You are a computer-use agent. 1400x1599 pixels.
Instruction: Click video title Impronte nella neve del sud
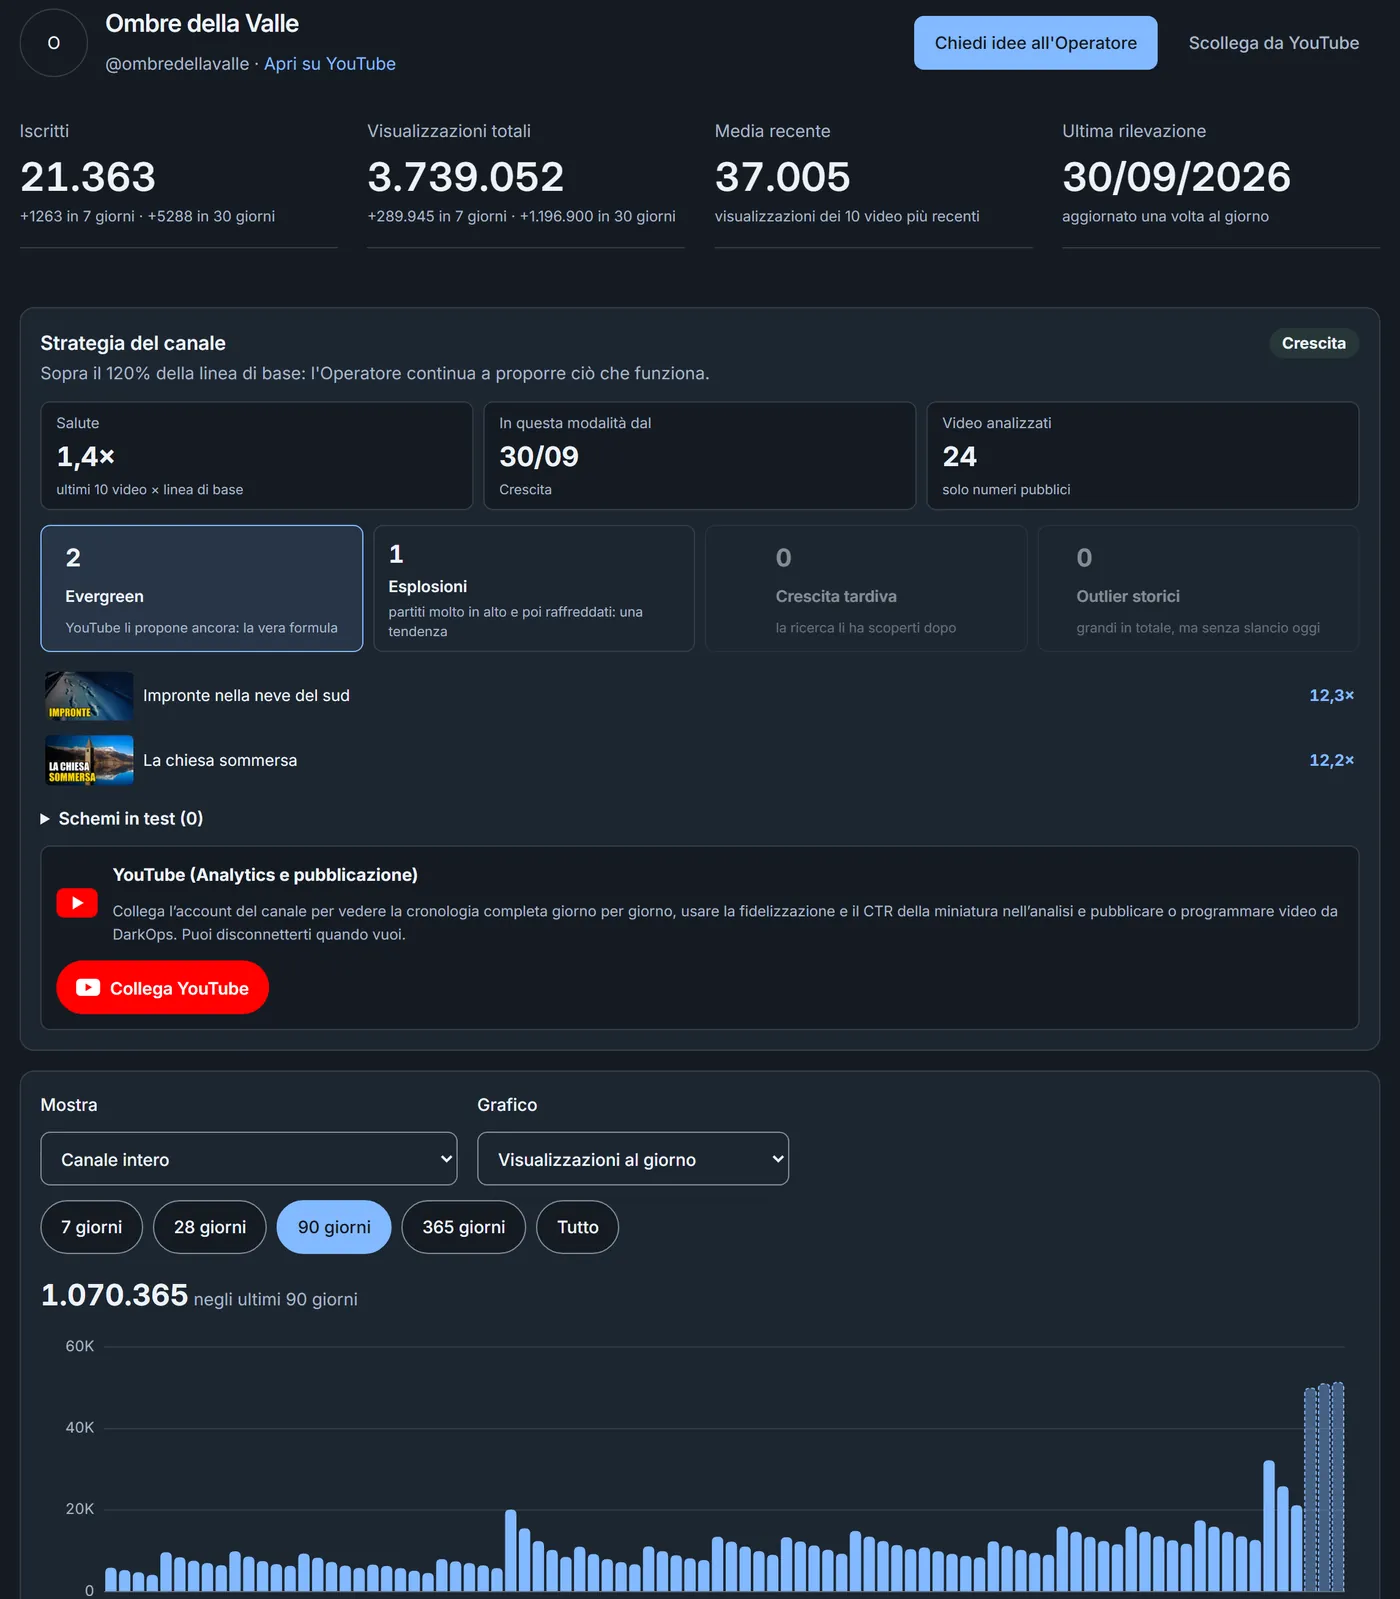pos(246,696)
